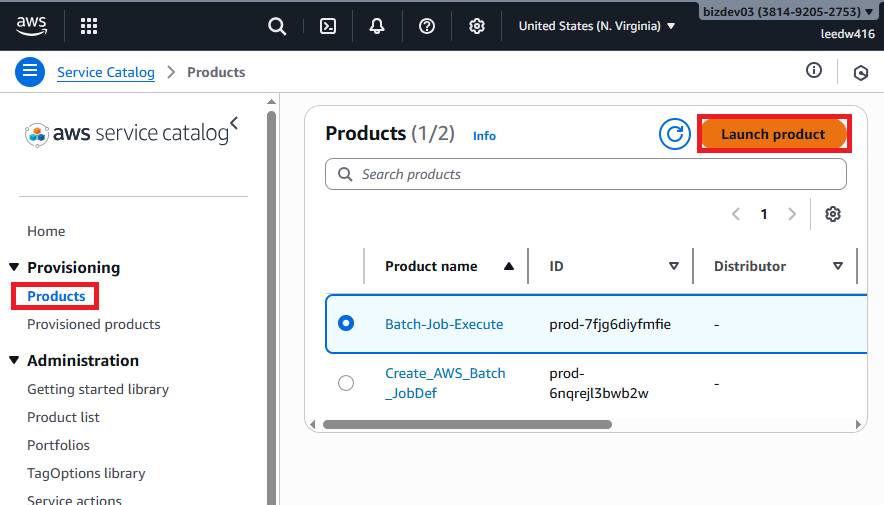Open the Batch-Job-Execute product link
This screenshot has width=884, height=505.
tap(444, 324)
